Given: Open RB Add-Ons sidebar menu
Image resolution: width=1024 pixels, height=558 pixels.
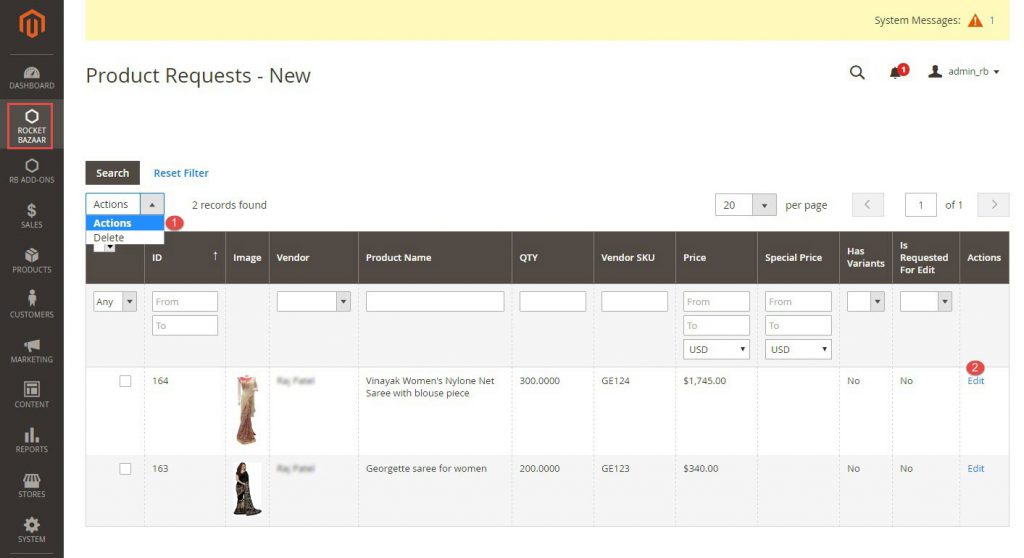Looking at the screenshot, I should click(31, 171).
